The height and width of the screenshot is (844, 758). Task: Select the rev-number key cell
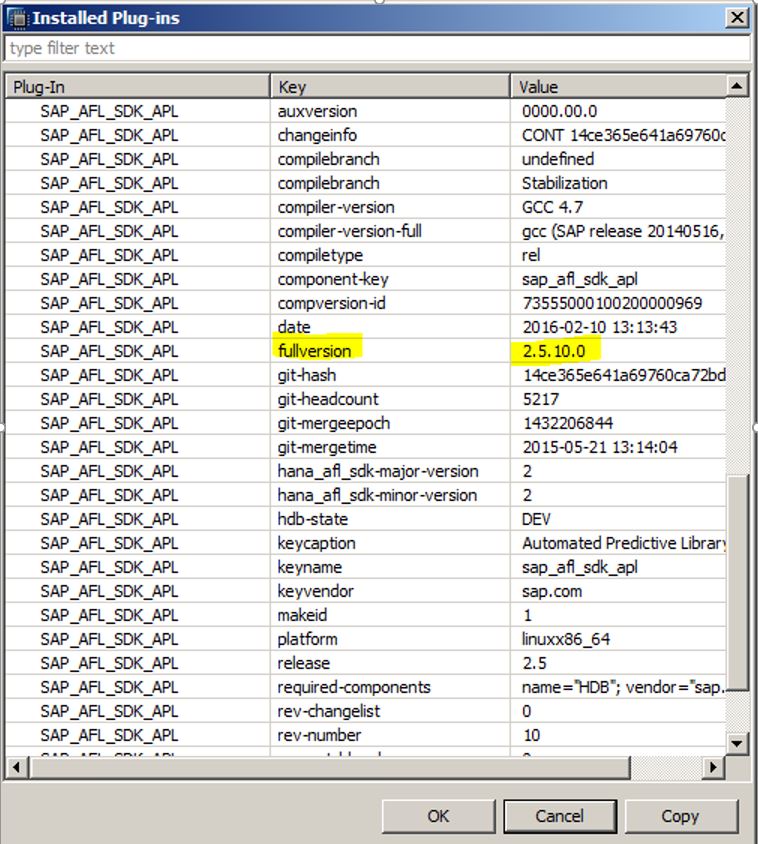[390, 735]
